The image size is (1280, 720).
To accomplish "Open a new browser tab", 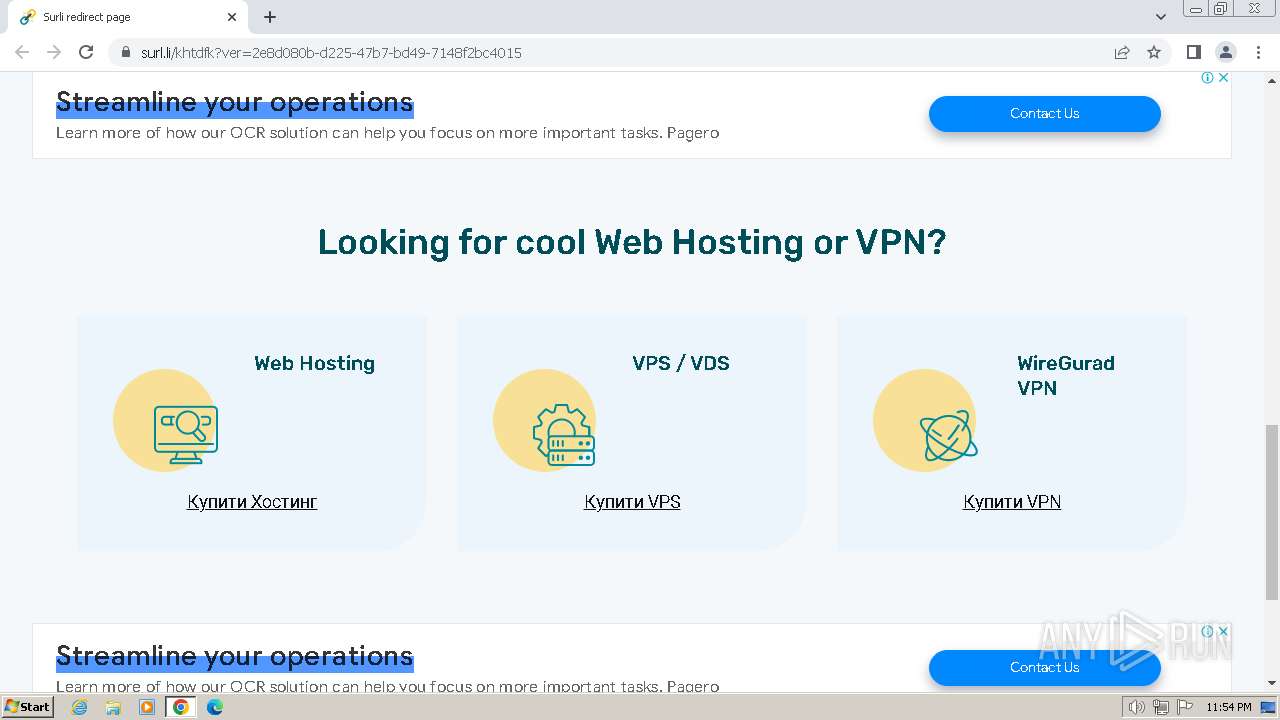I will [270, 17].
